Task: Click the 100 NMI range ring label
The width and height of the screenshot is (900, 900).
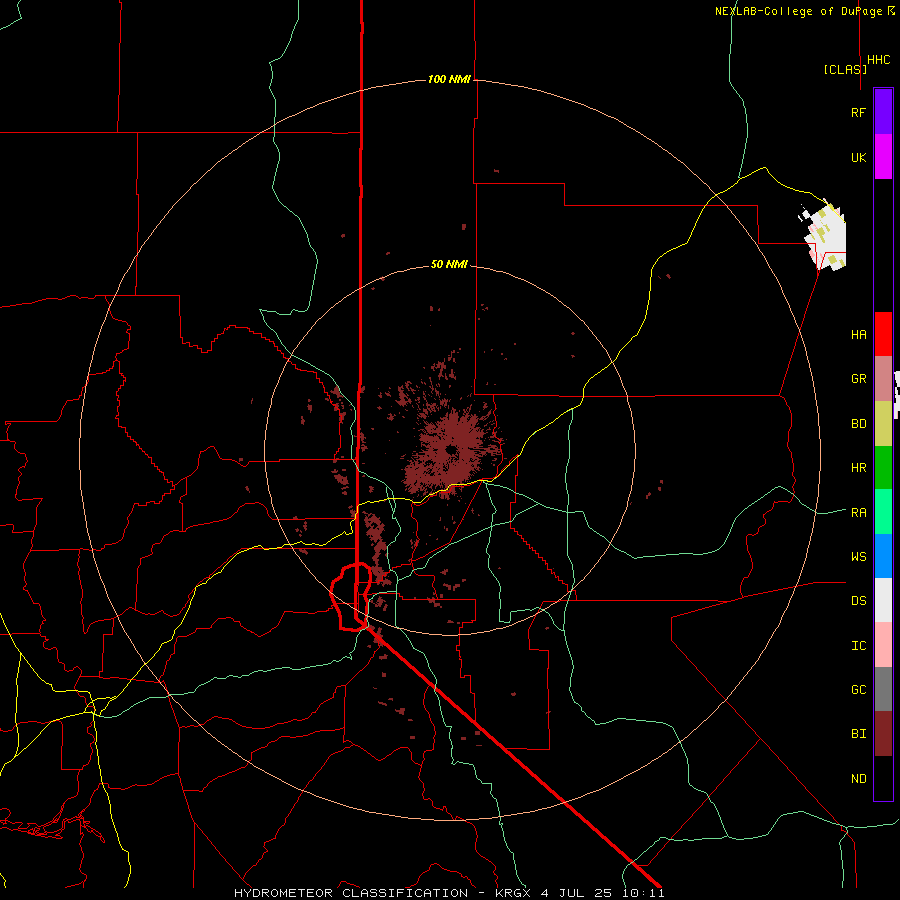Action: click(x=449, y=79)
